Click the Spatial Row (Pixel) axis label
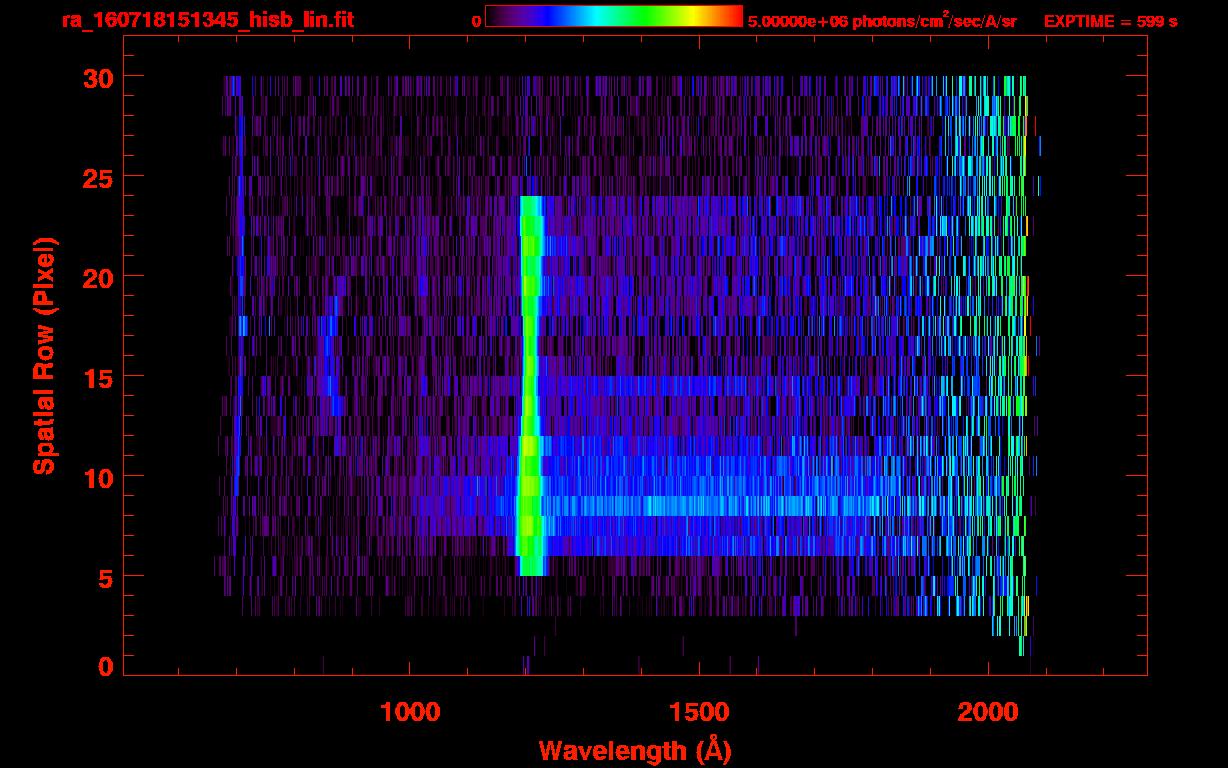The image size is (1228, 768). (43, 355)
